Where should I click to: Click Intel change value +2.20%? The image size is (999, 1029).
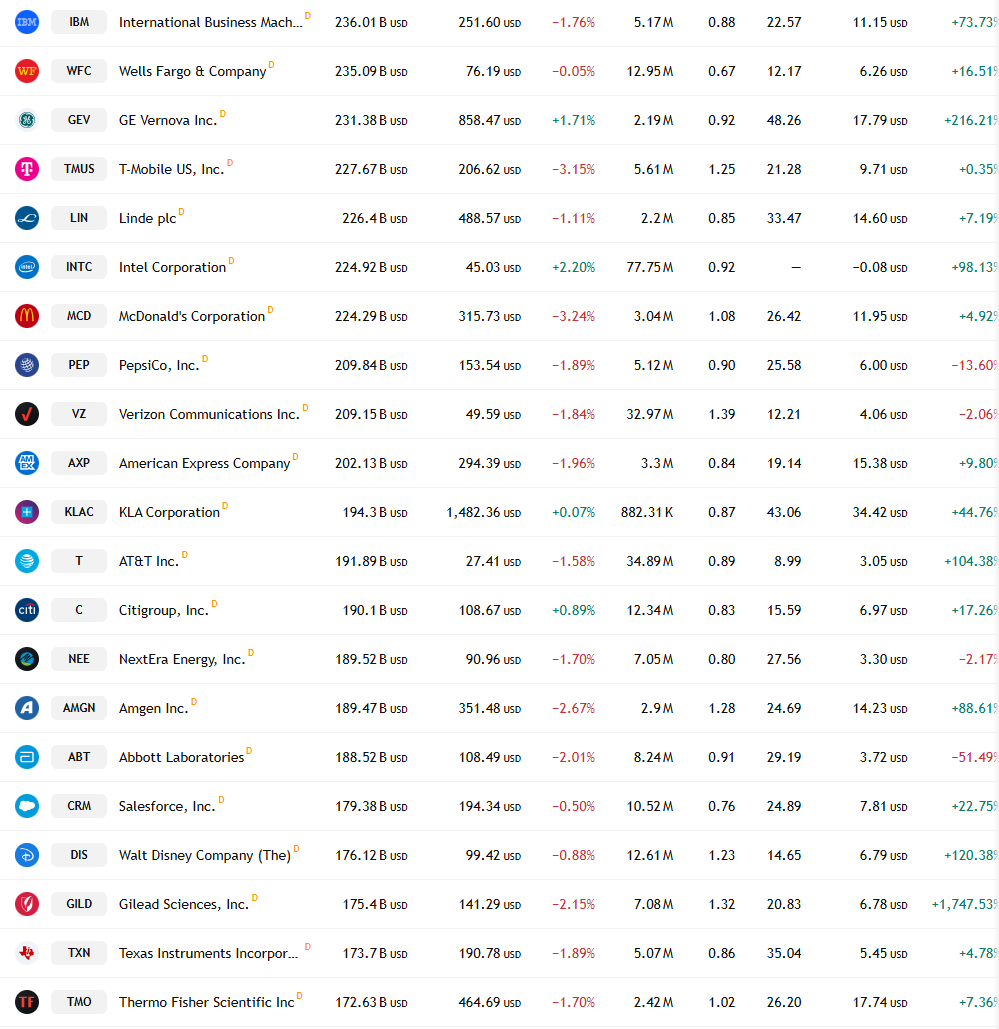pyautogui.click(x=574, y=268)
